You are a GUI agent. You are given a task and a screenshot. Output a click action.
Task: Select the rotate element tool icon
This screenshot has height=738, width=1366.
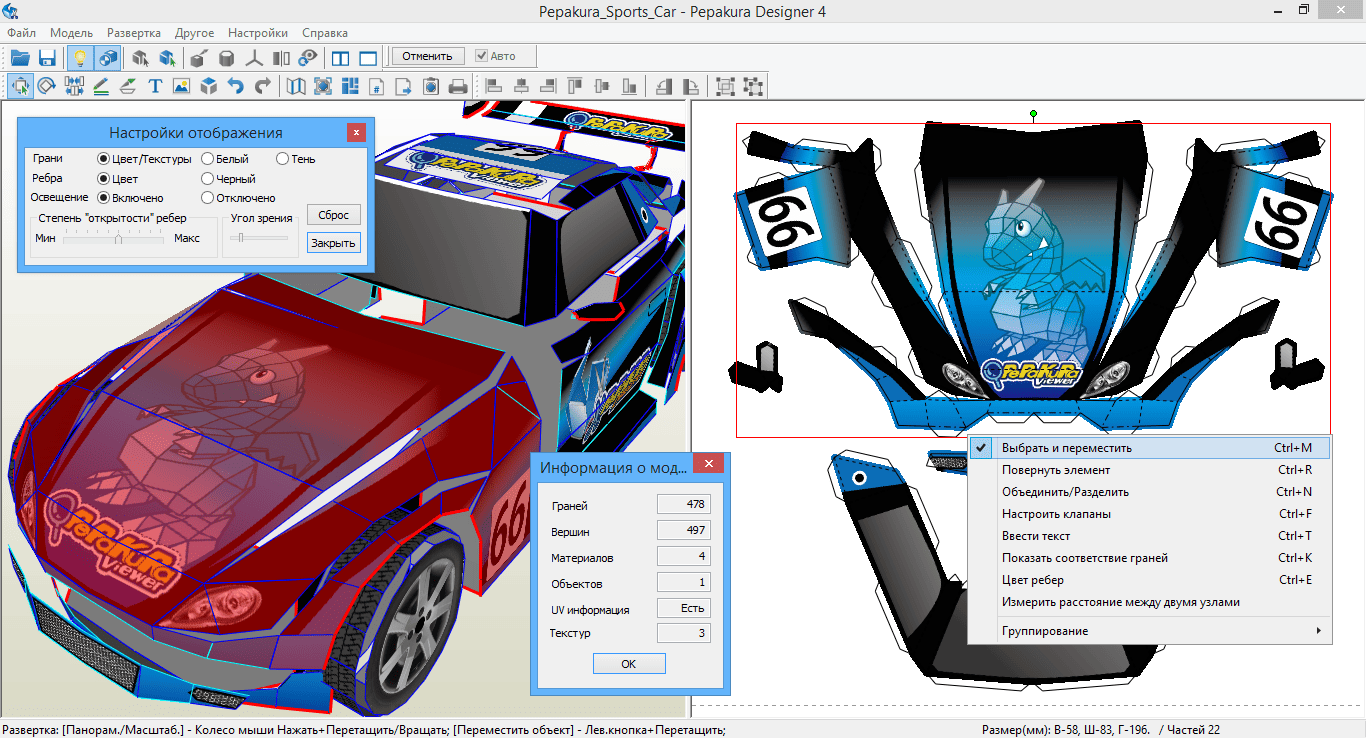point(47,87)
